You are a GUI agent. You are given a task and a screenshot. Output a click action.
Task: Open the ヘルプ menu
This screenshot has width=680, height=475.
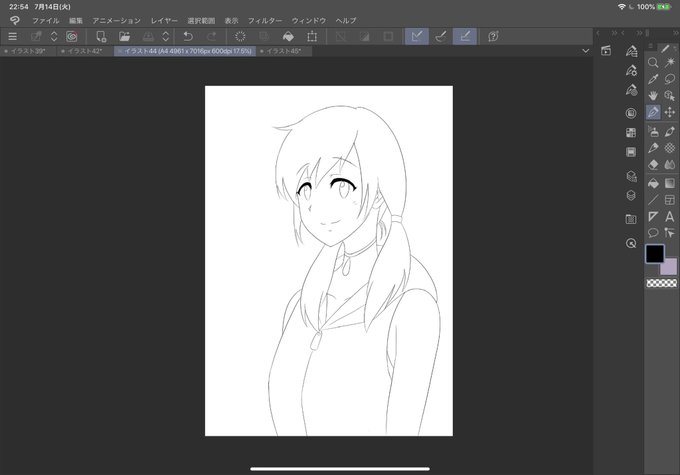[x=346, y=20]
